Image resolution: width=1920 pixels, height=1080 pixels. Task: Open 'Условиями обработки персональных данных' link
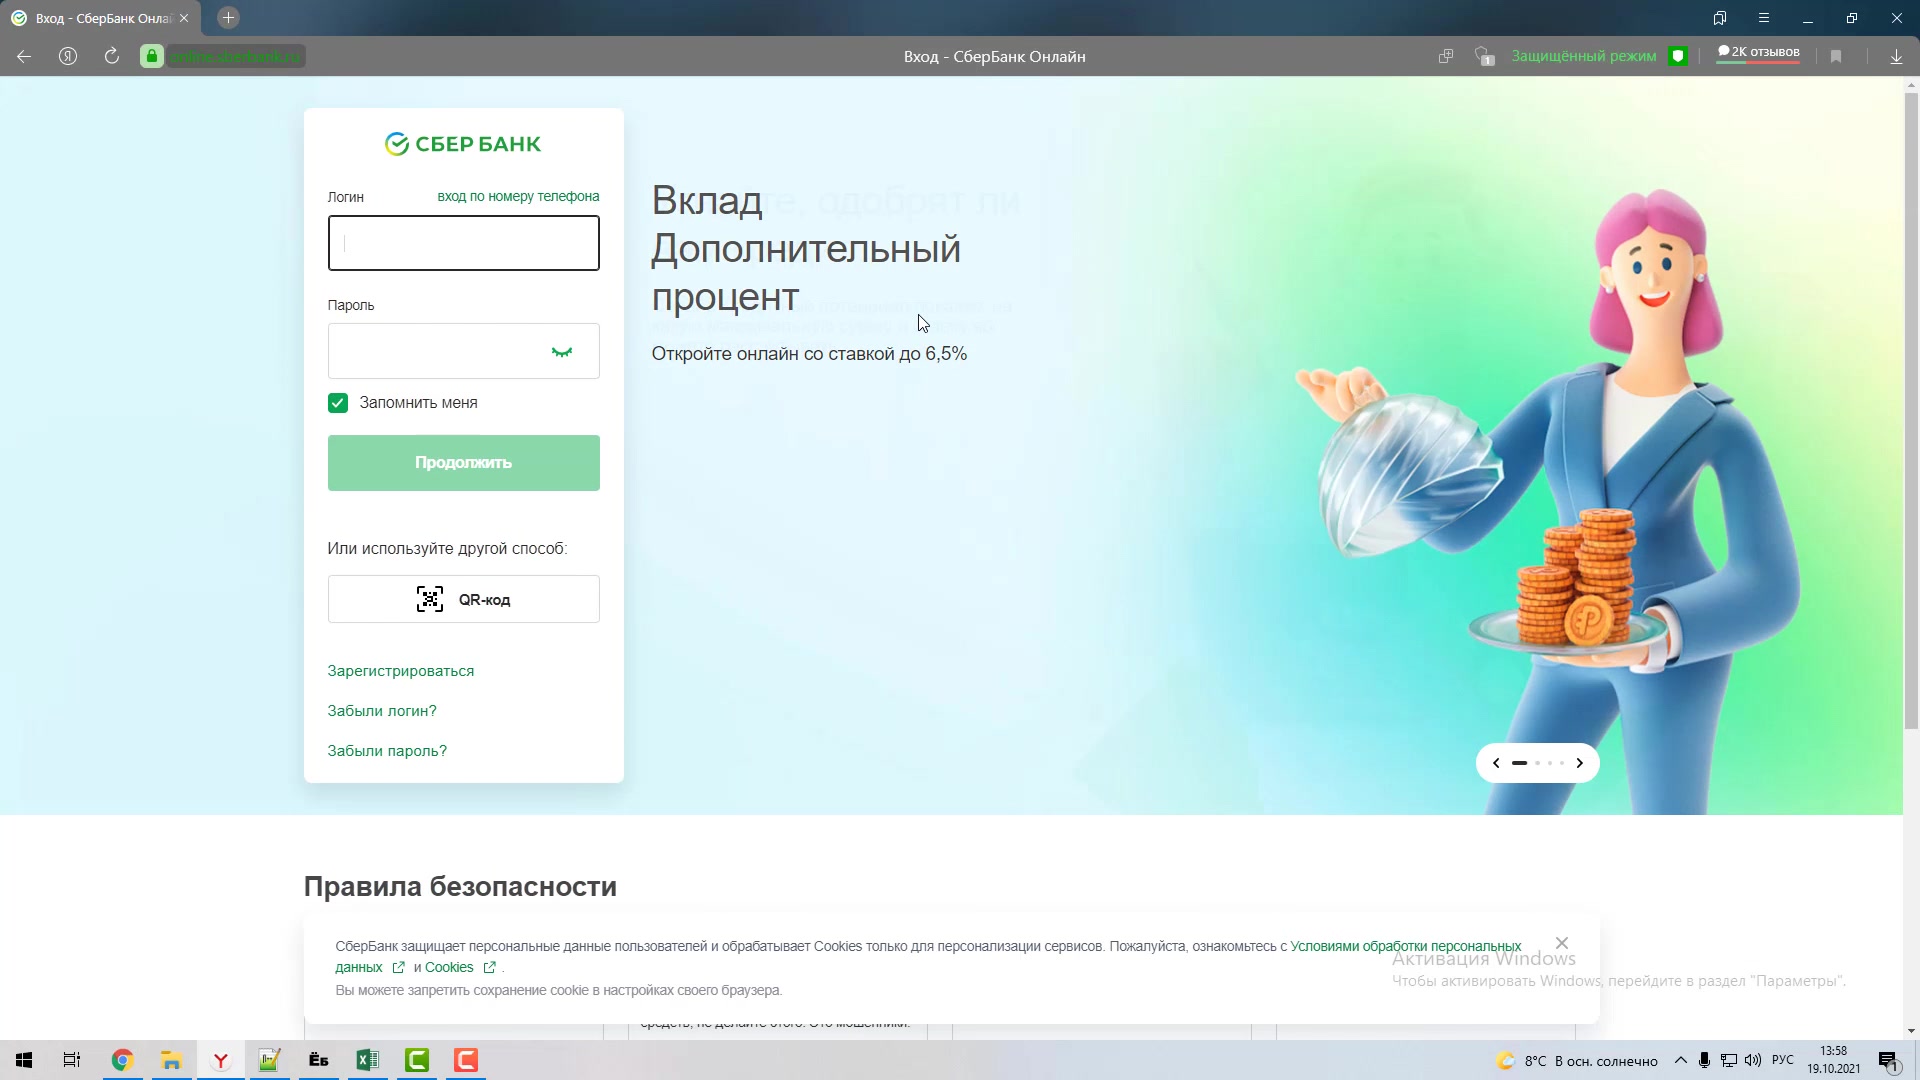coord(1405,946)
